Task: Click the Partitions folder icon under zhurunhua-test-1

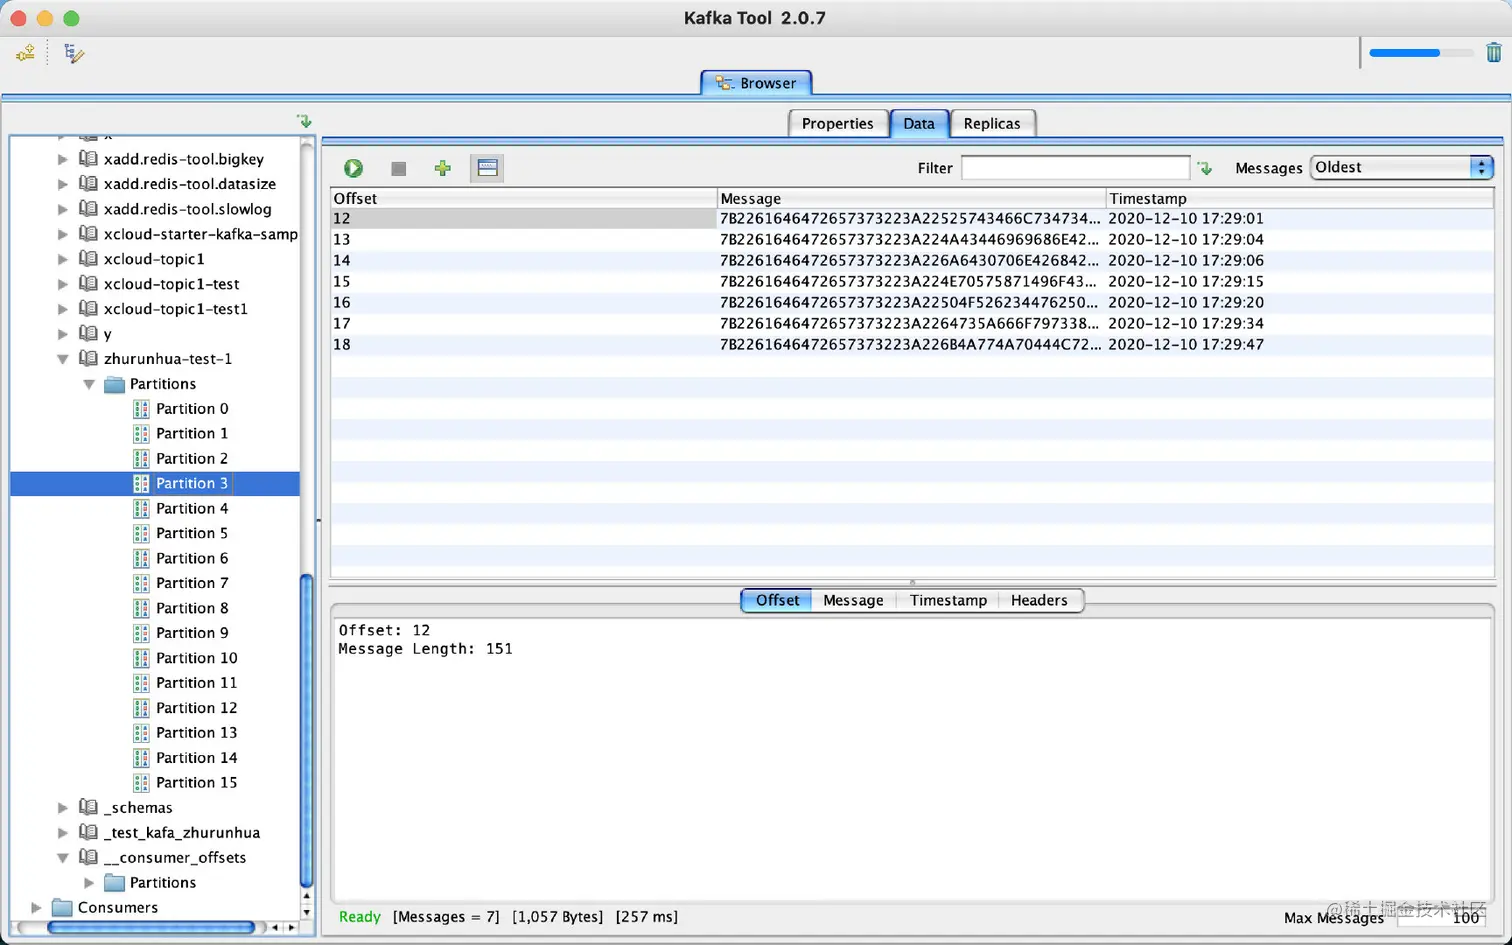Action: [x=114, y=384]
